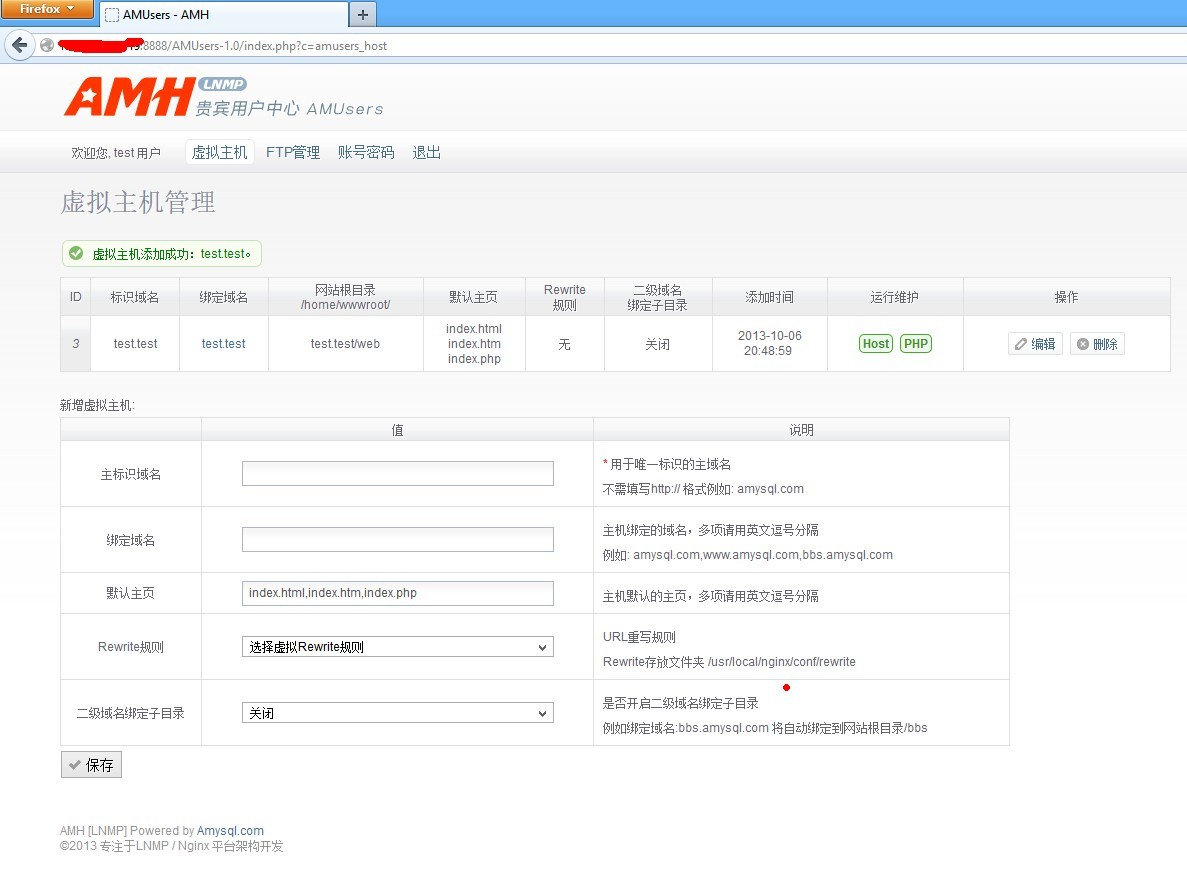Viewport: 1187px width, 890px height.
Task: Expand the 二级域名绑定子目录 dropdown
Action: coord(397,713)
